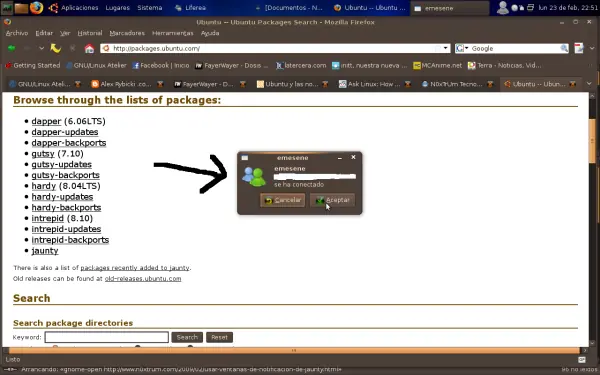600x375 pixels.
Task: Click the system monitor applet in top panel
Action: (7, 8)
